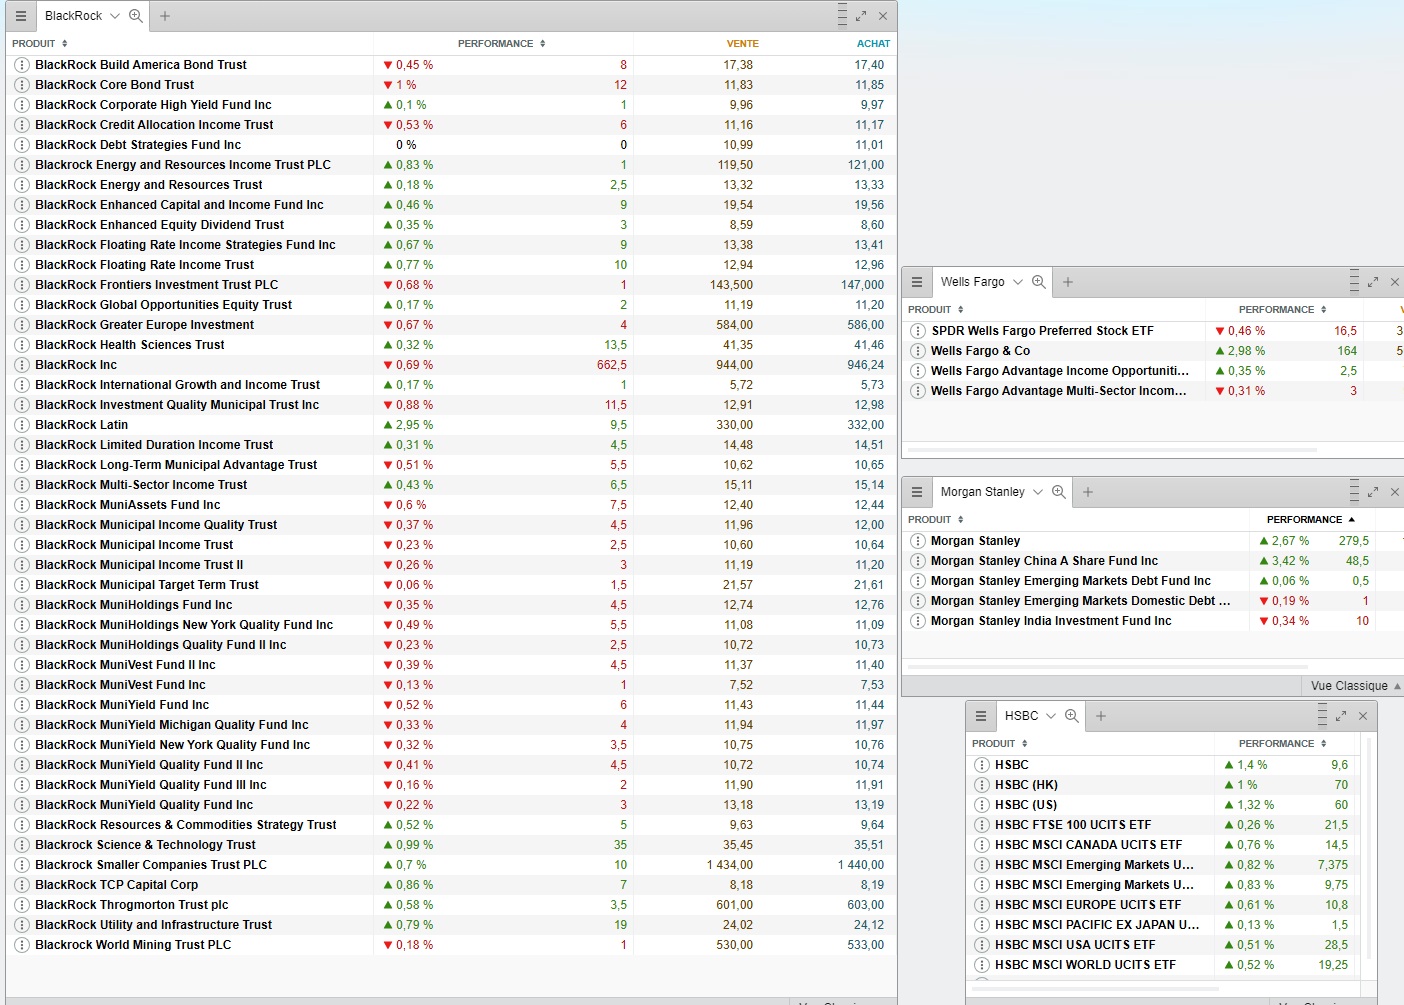Open the options icon beside Blackrock World Mining Trust PLC
Image resolution: width=1404 pixels, height=1005 pixels.
point(22,945)
